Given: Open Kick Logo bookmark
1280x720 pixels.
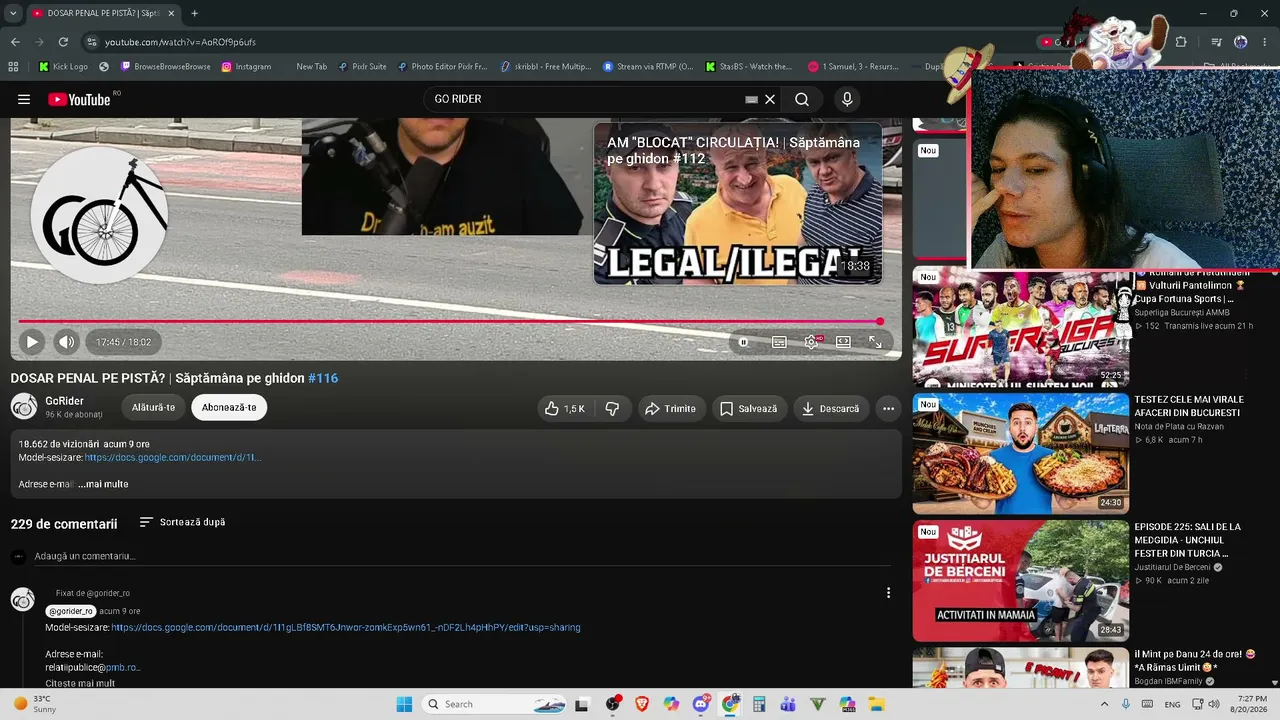Looking at the screenshot, I should point(63,67).
